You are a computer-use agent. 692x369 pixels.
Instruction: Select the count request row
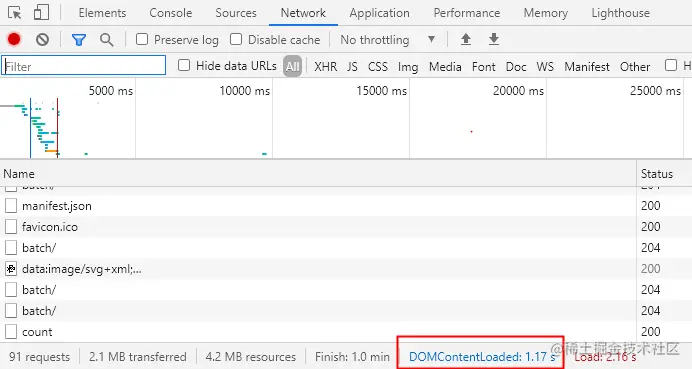point(346,332)
